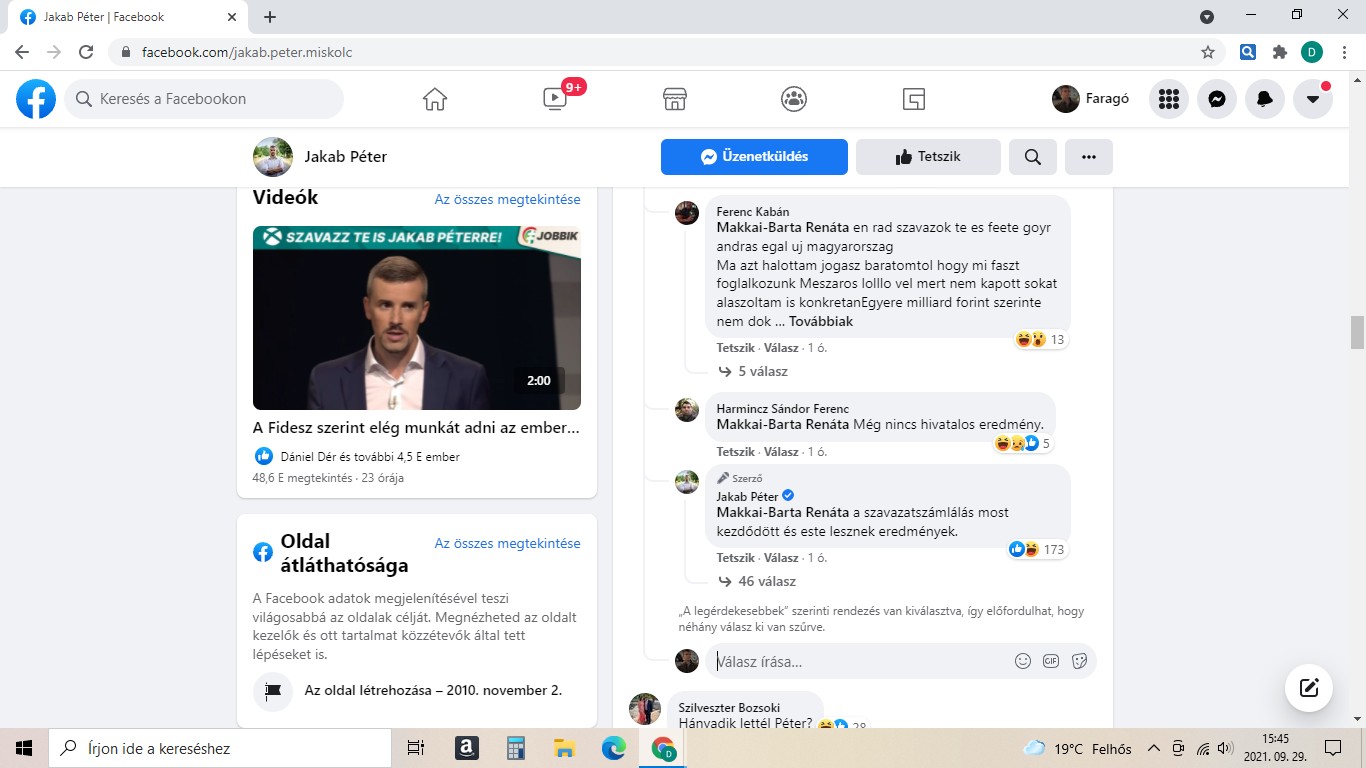Click Jakab Péter page avatar in header
The height and width of the screenshot is (768, 1366).
click(273, 157)
